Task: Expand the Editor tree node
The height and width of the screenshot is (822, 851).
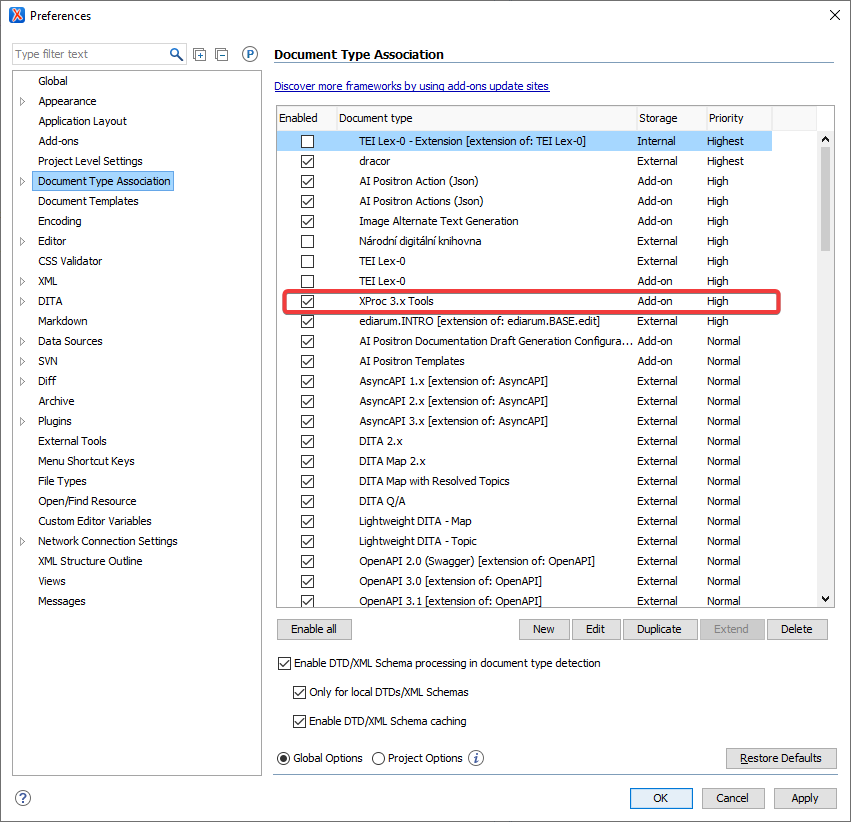Action: [x=22, y=241]
